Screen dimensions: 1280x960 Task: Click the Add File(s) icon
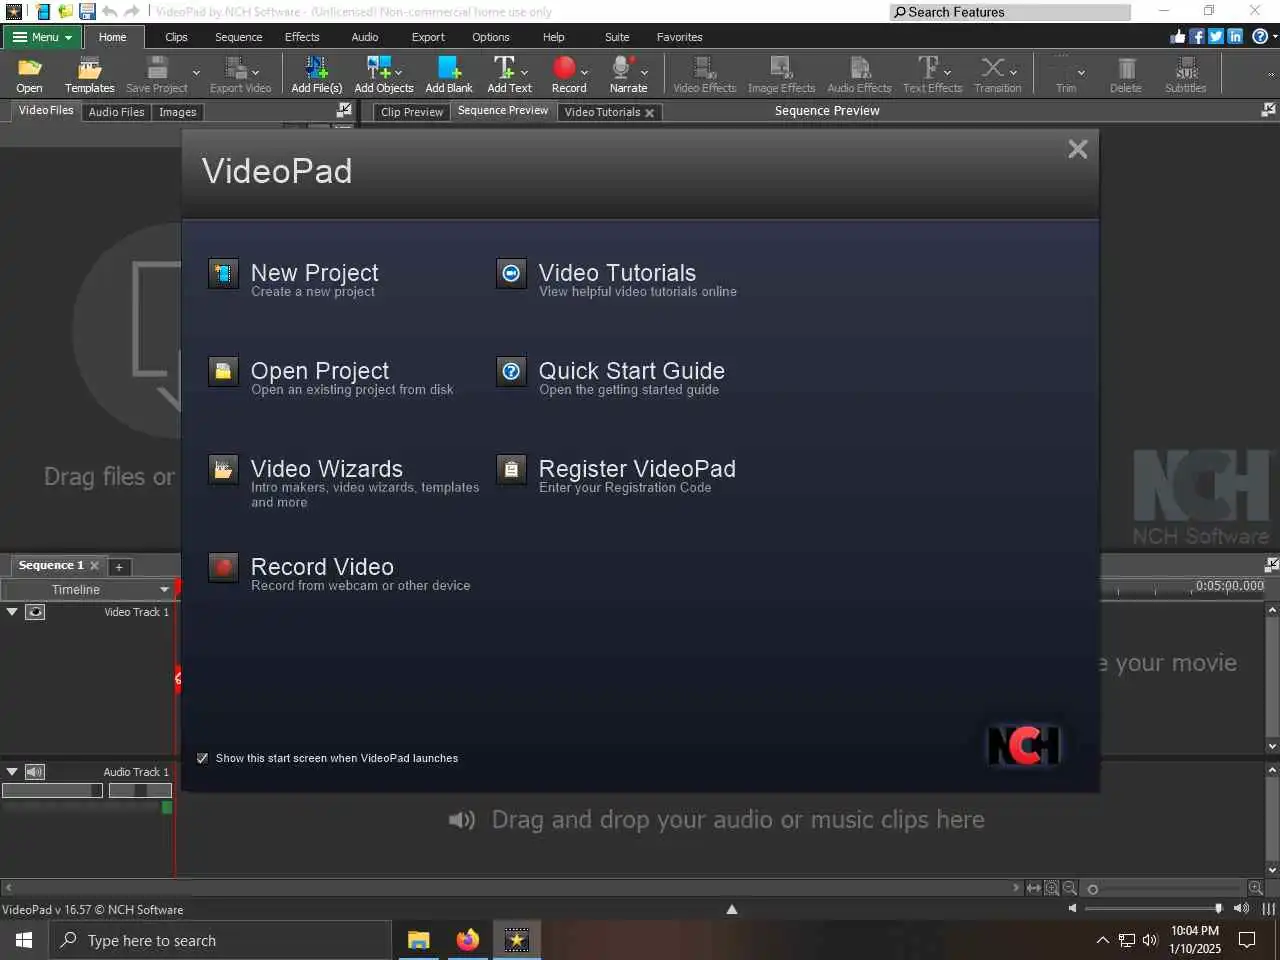tap(316, 68)
